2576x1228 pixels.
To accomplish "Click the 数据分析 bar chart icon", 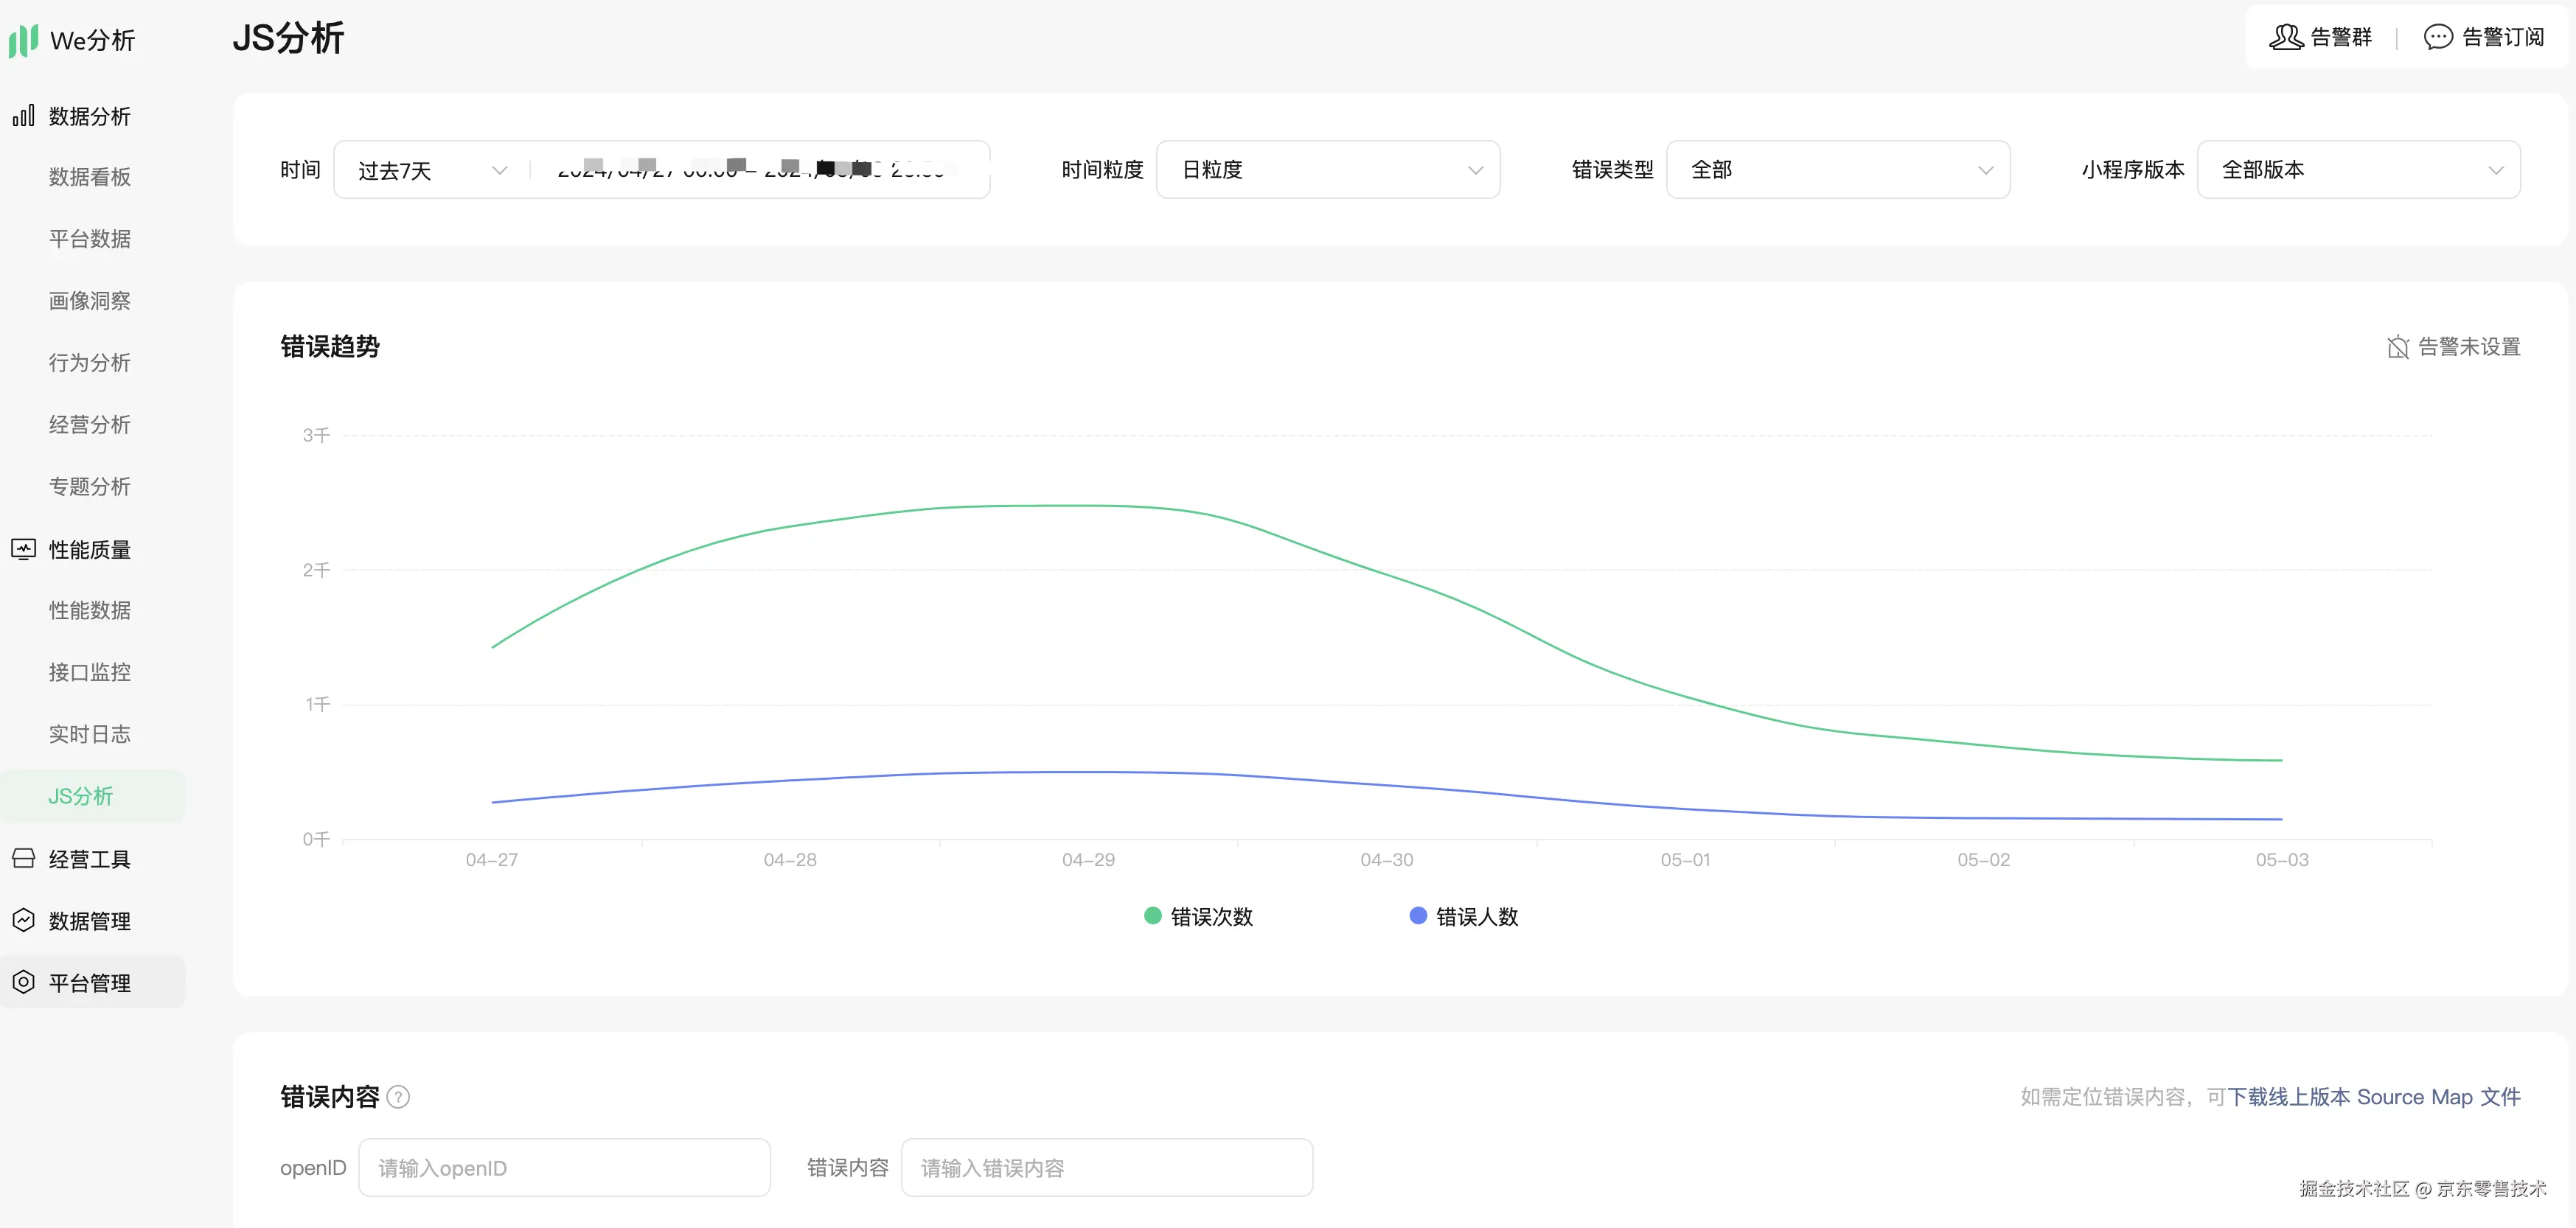I will (23, 116).
